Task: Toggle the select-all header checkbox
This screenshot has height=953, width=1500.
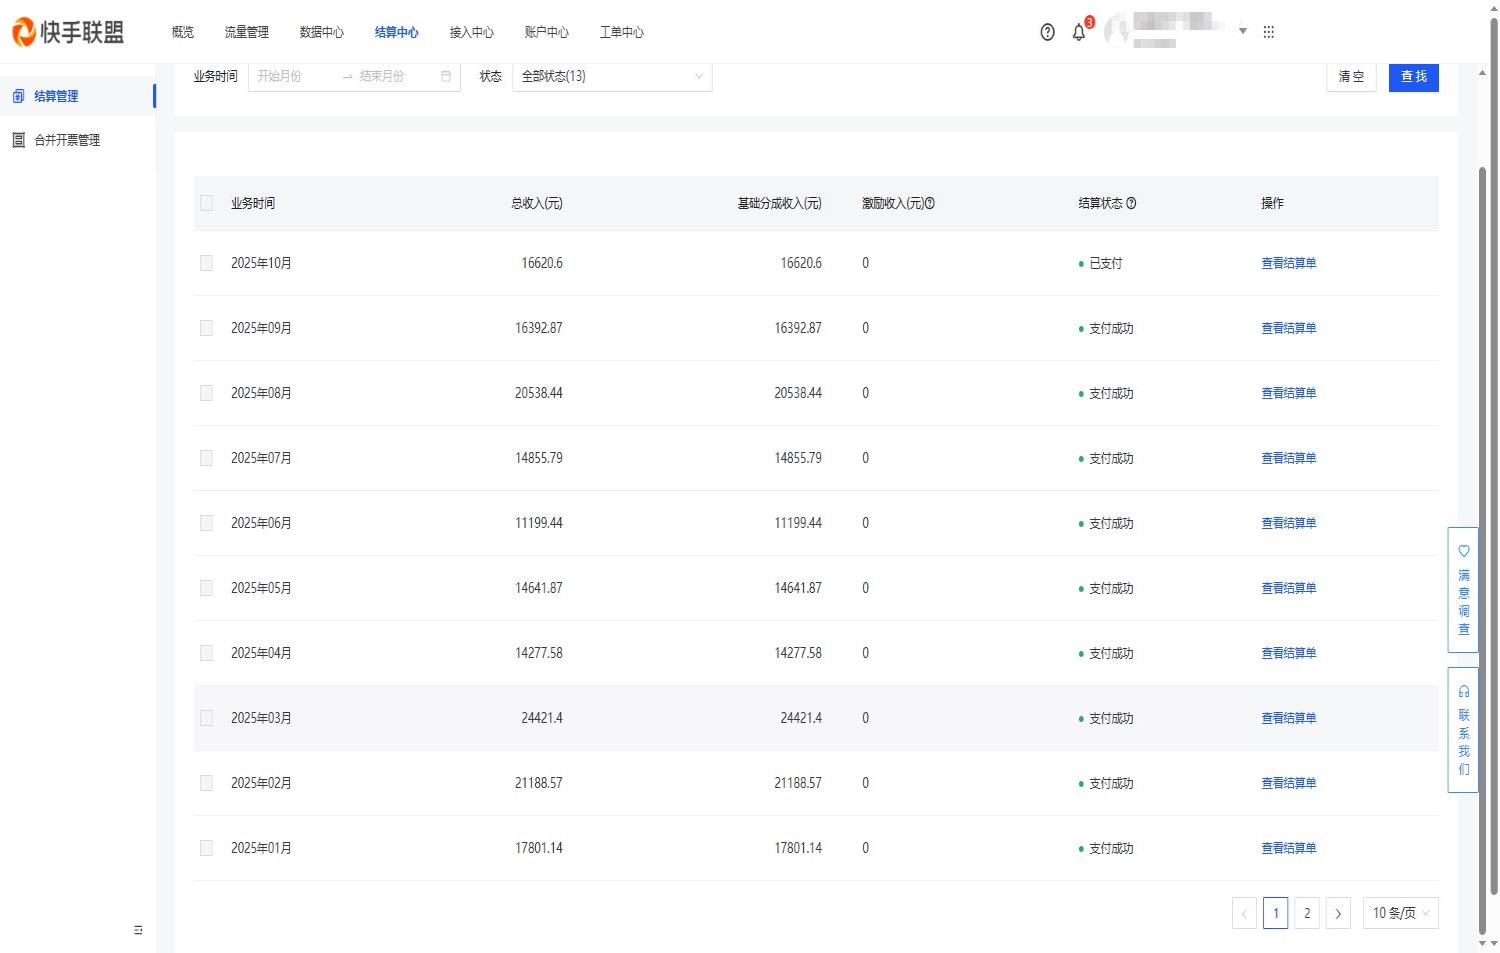Action: pyautogui.click(x=206, y=203)
